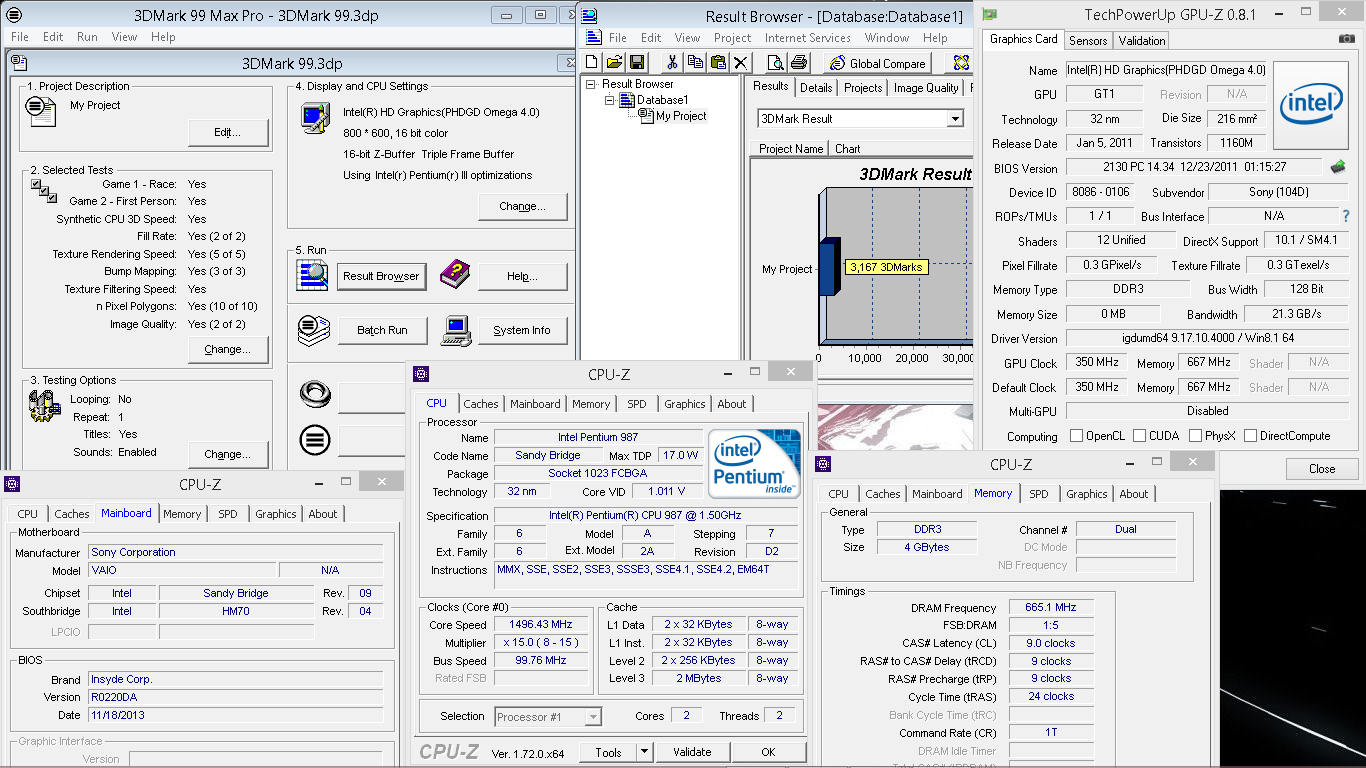This screenshot has height=768, width=1366.
Task: Click the New document icon in Result Browser
Action: [x=593, y=63]
